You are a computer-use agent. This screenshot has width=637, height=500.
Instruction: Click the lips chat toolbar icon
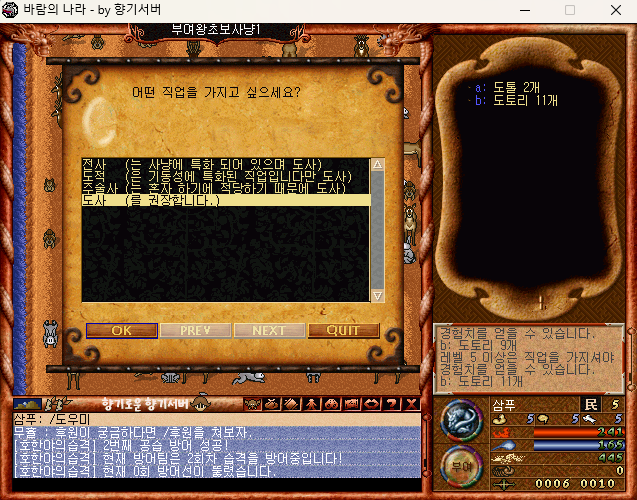371,404
